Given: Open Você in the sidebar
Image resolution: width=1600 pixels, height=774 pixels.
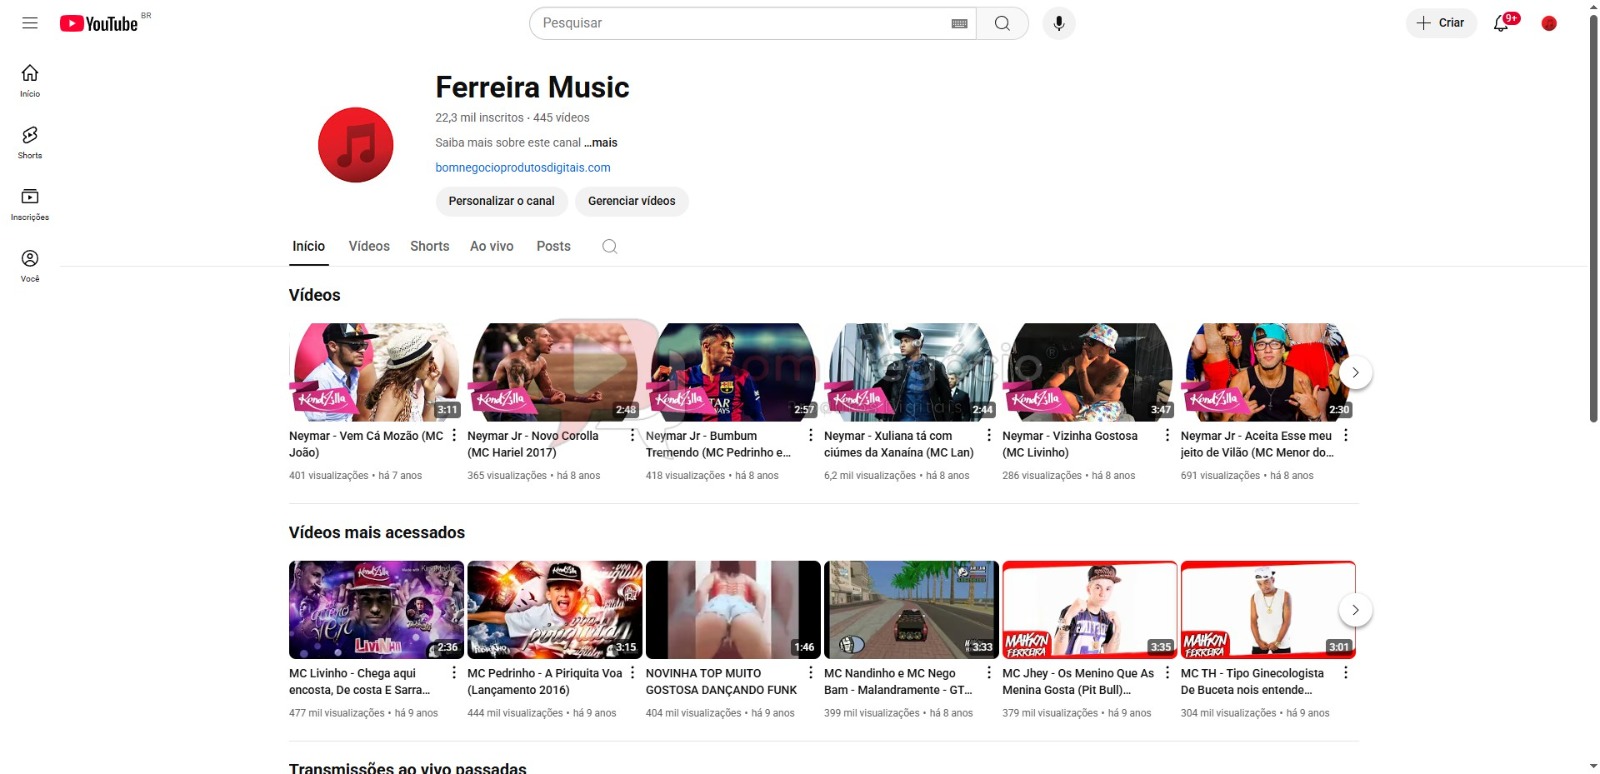Looking at the screenshot, I should click(30, 266).
